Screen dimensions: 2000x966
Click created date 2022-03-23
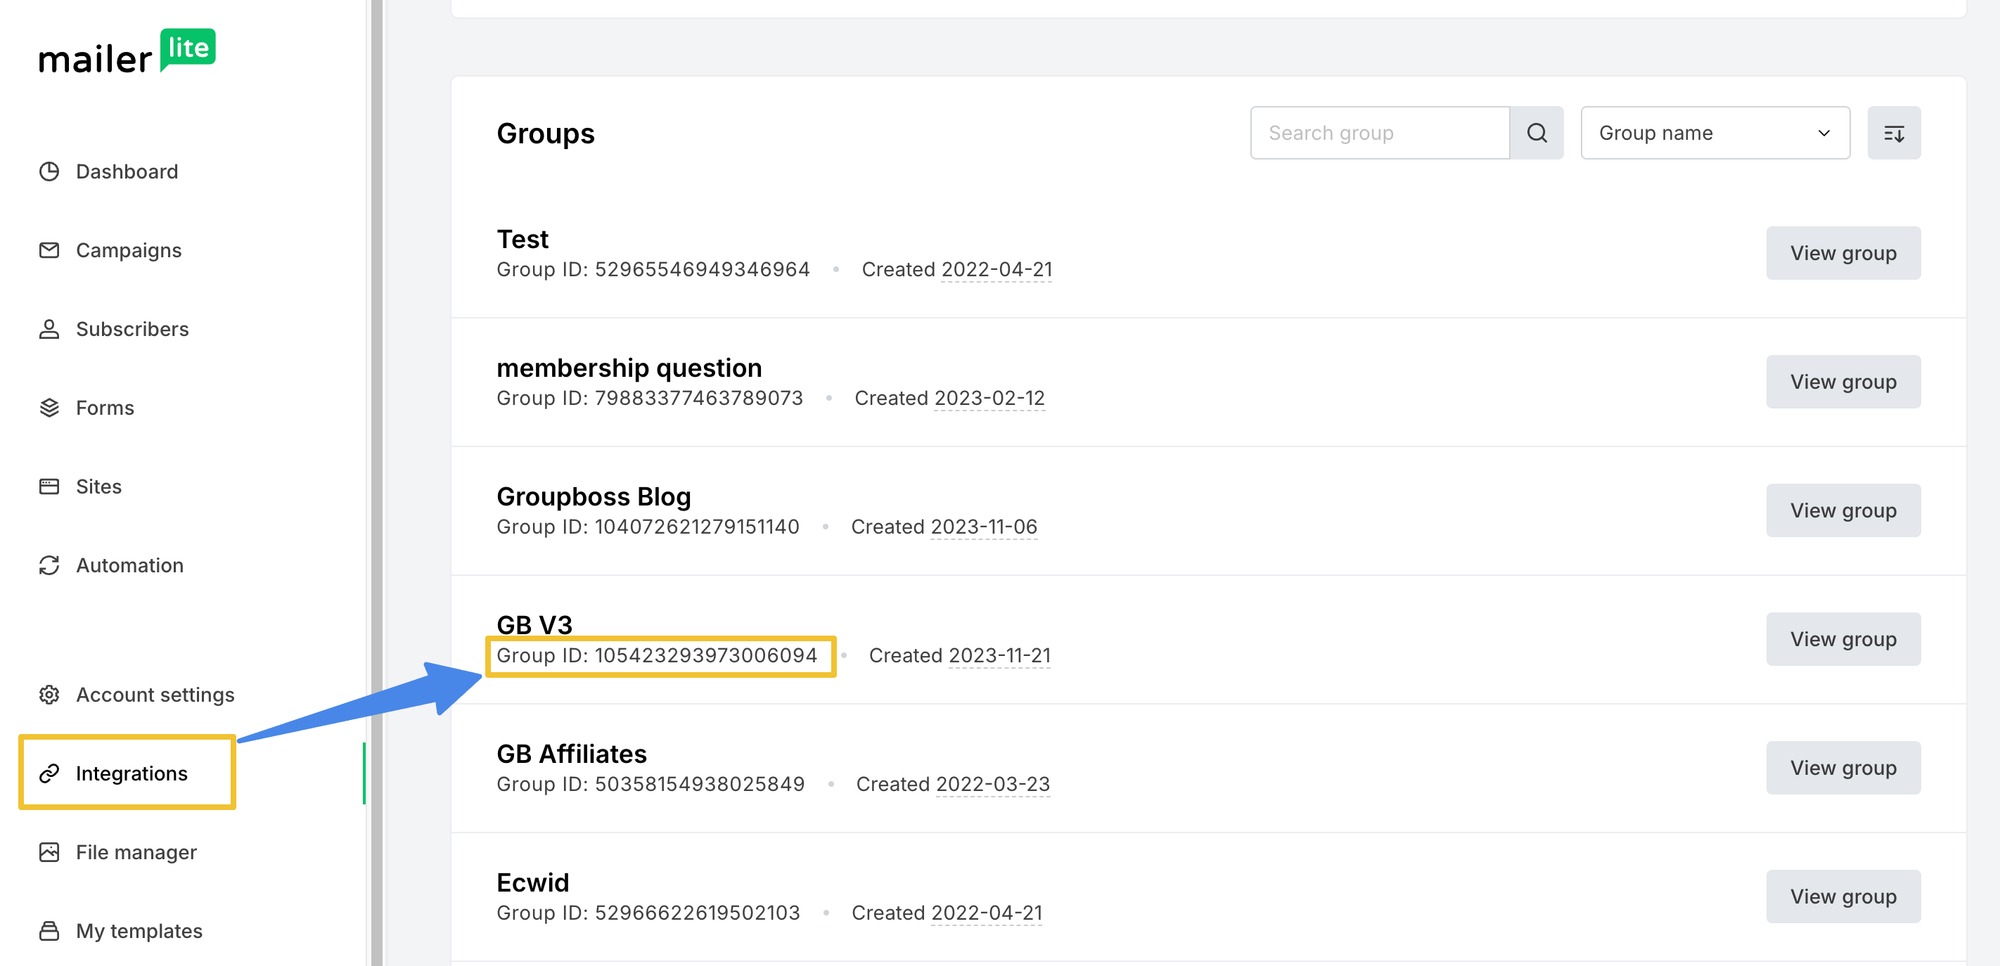[993, 784]
